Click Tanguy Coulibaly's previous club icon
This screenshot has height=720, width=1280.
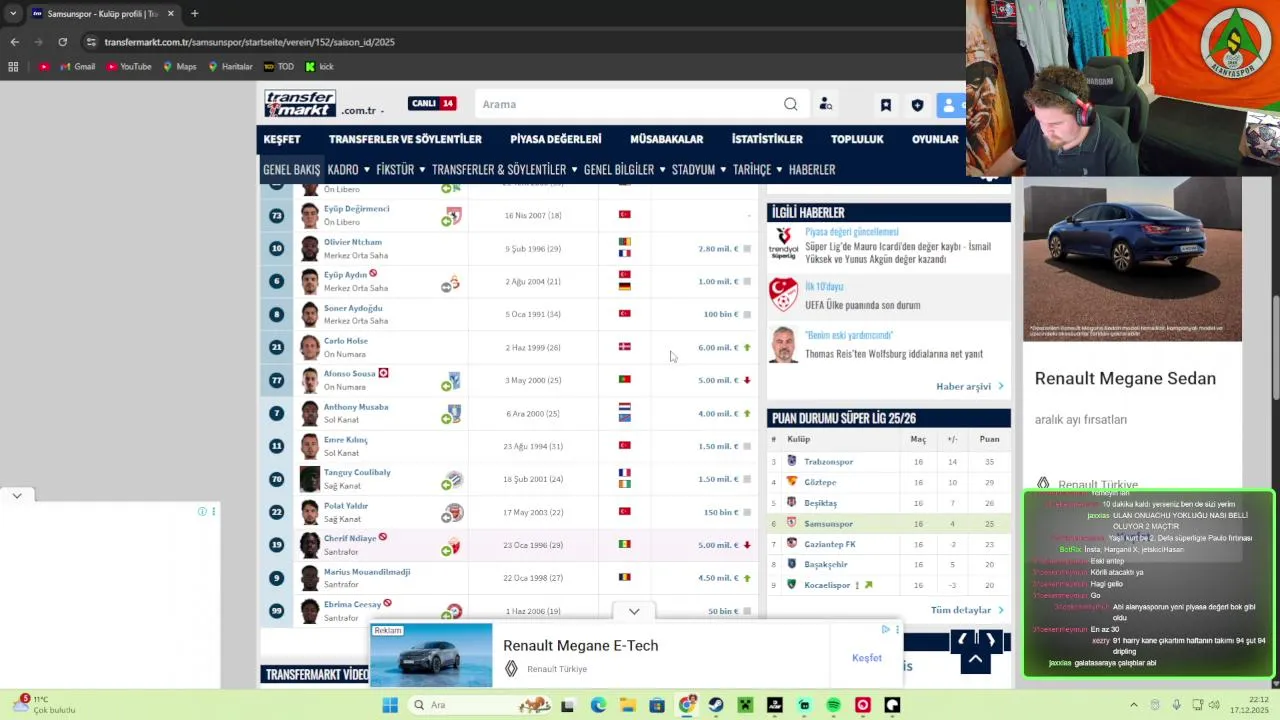tap(454, 479)
